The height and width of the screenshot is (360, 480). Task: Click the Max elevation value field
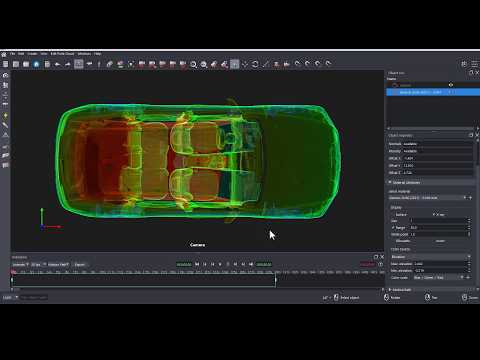tap(440, 264)
